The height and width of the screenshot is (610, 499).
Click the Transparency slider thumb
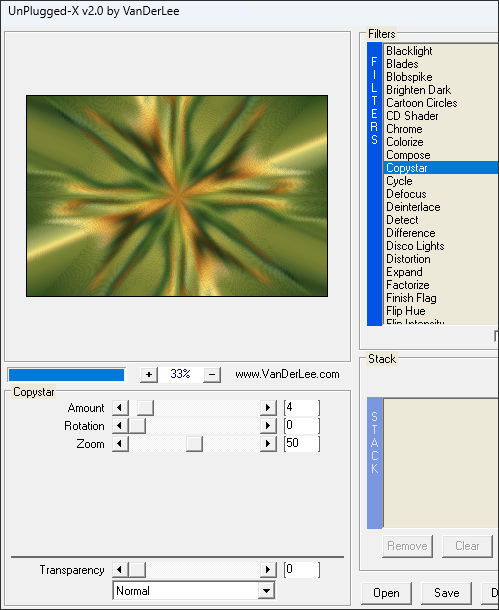137,570
